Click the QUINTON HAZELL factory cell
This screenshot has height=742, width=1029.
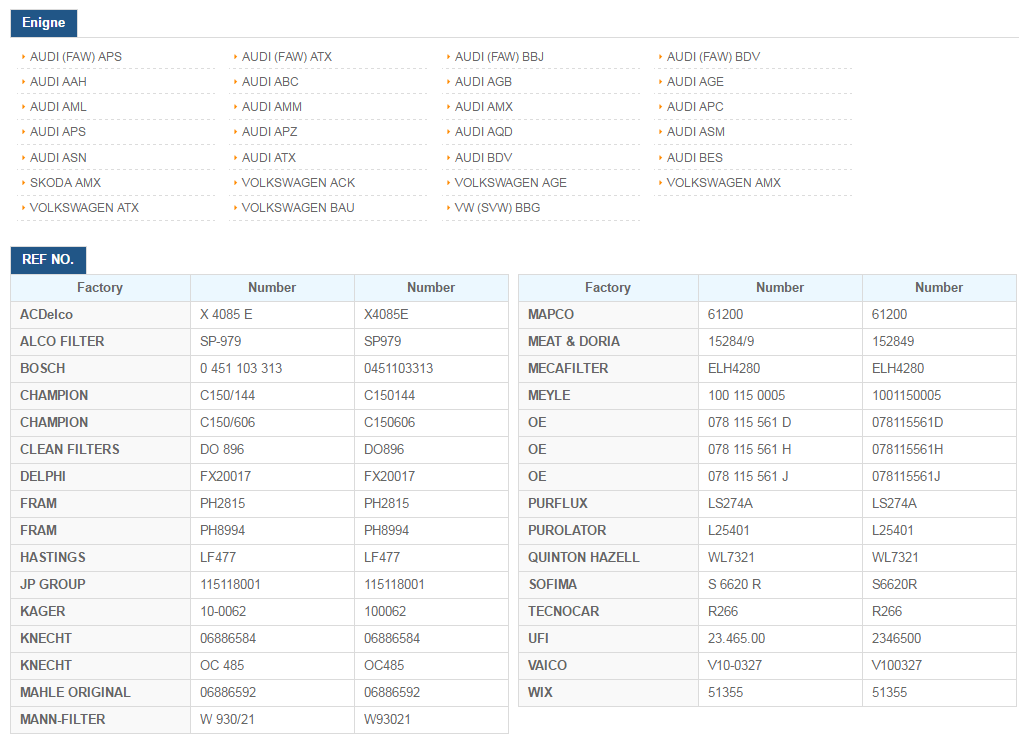click(608, 557)
